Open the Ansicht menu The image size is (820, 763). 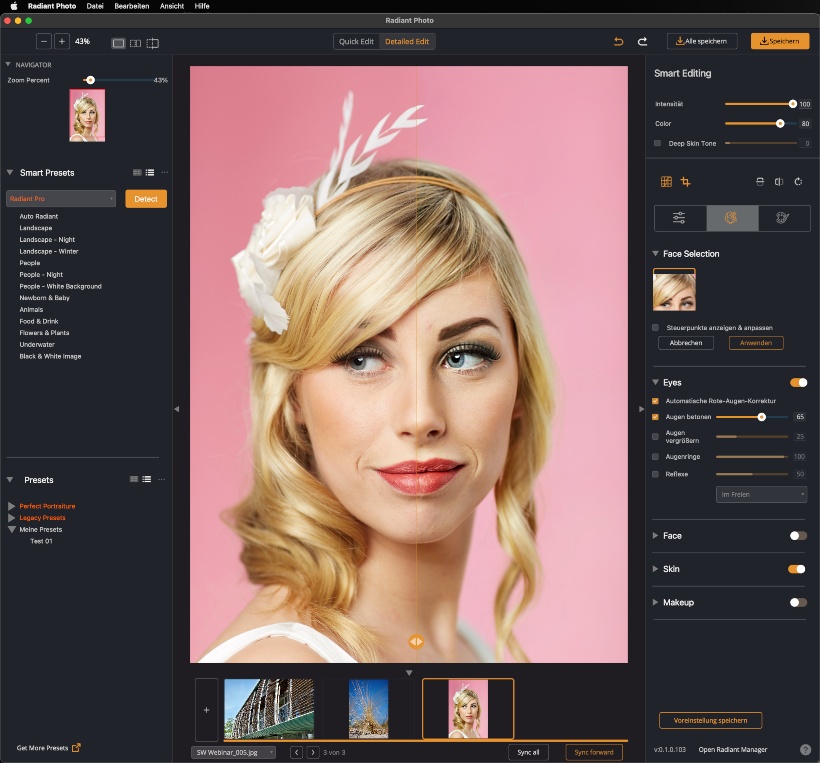tap(172, 6)
